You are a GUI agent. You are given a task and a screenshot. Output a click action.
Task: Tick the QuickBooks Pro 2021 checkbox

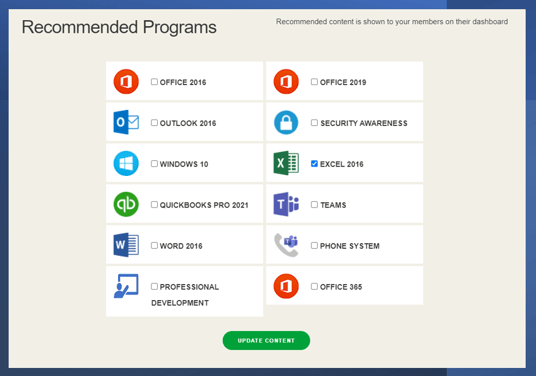coord(155,204)
